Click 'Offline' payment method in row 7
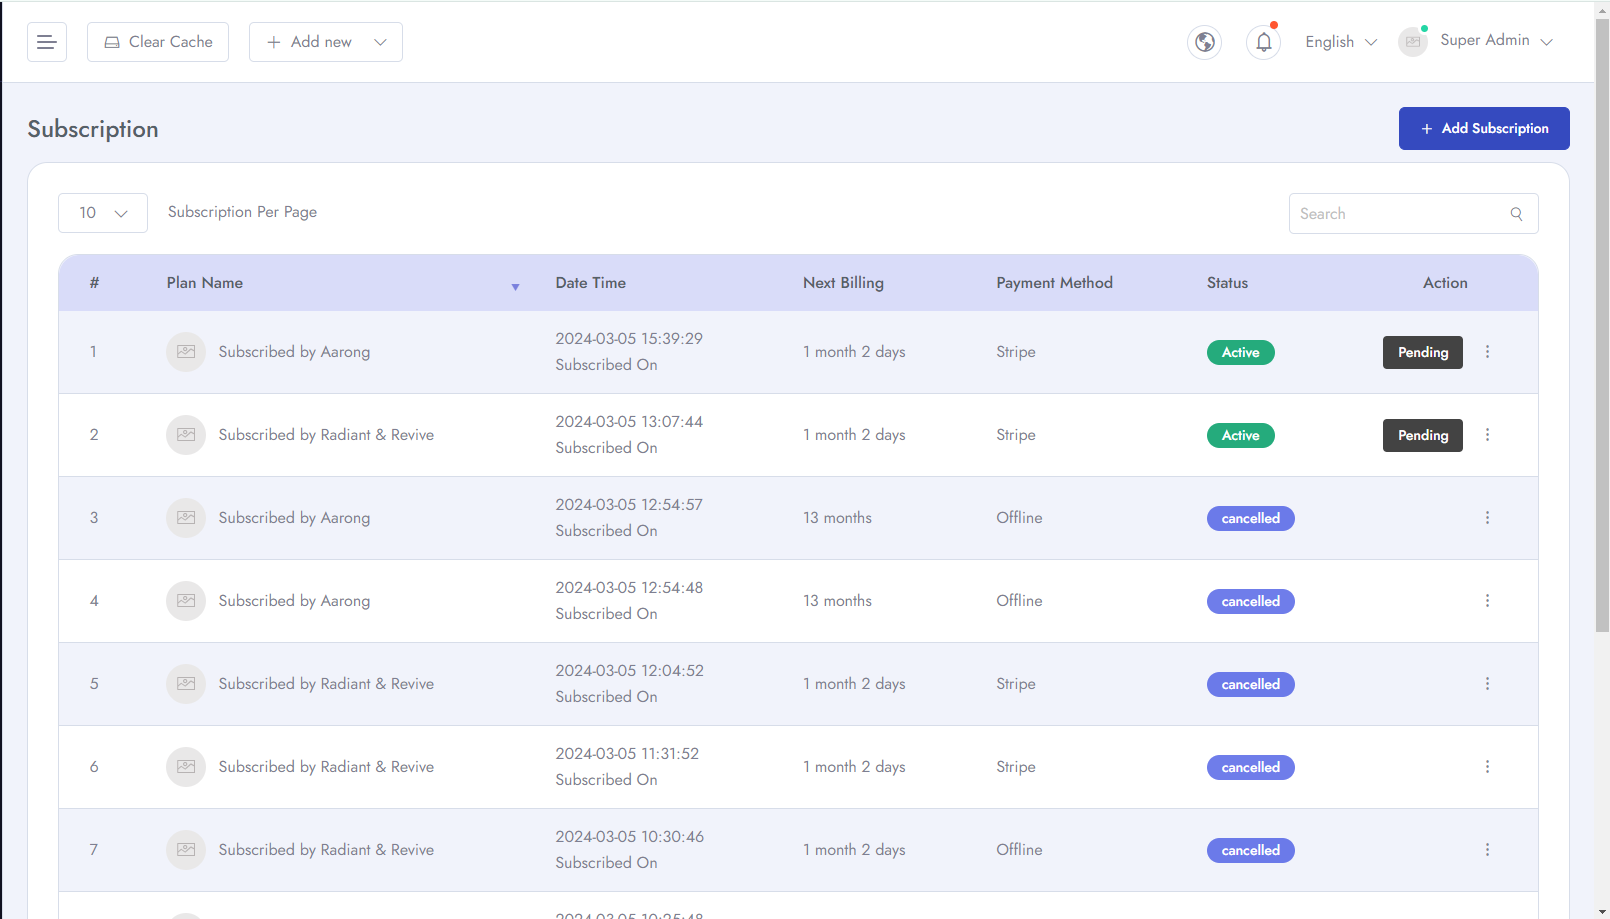 coord(1019,850)
